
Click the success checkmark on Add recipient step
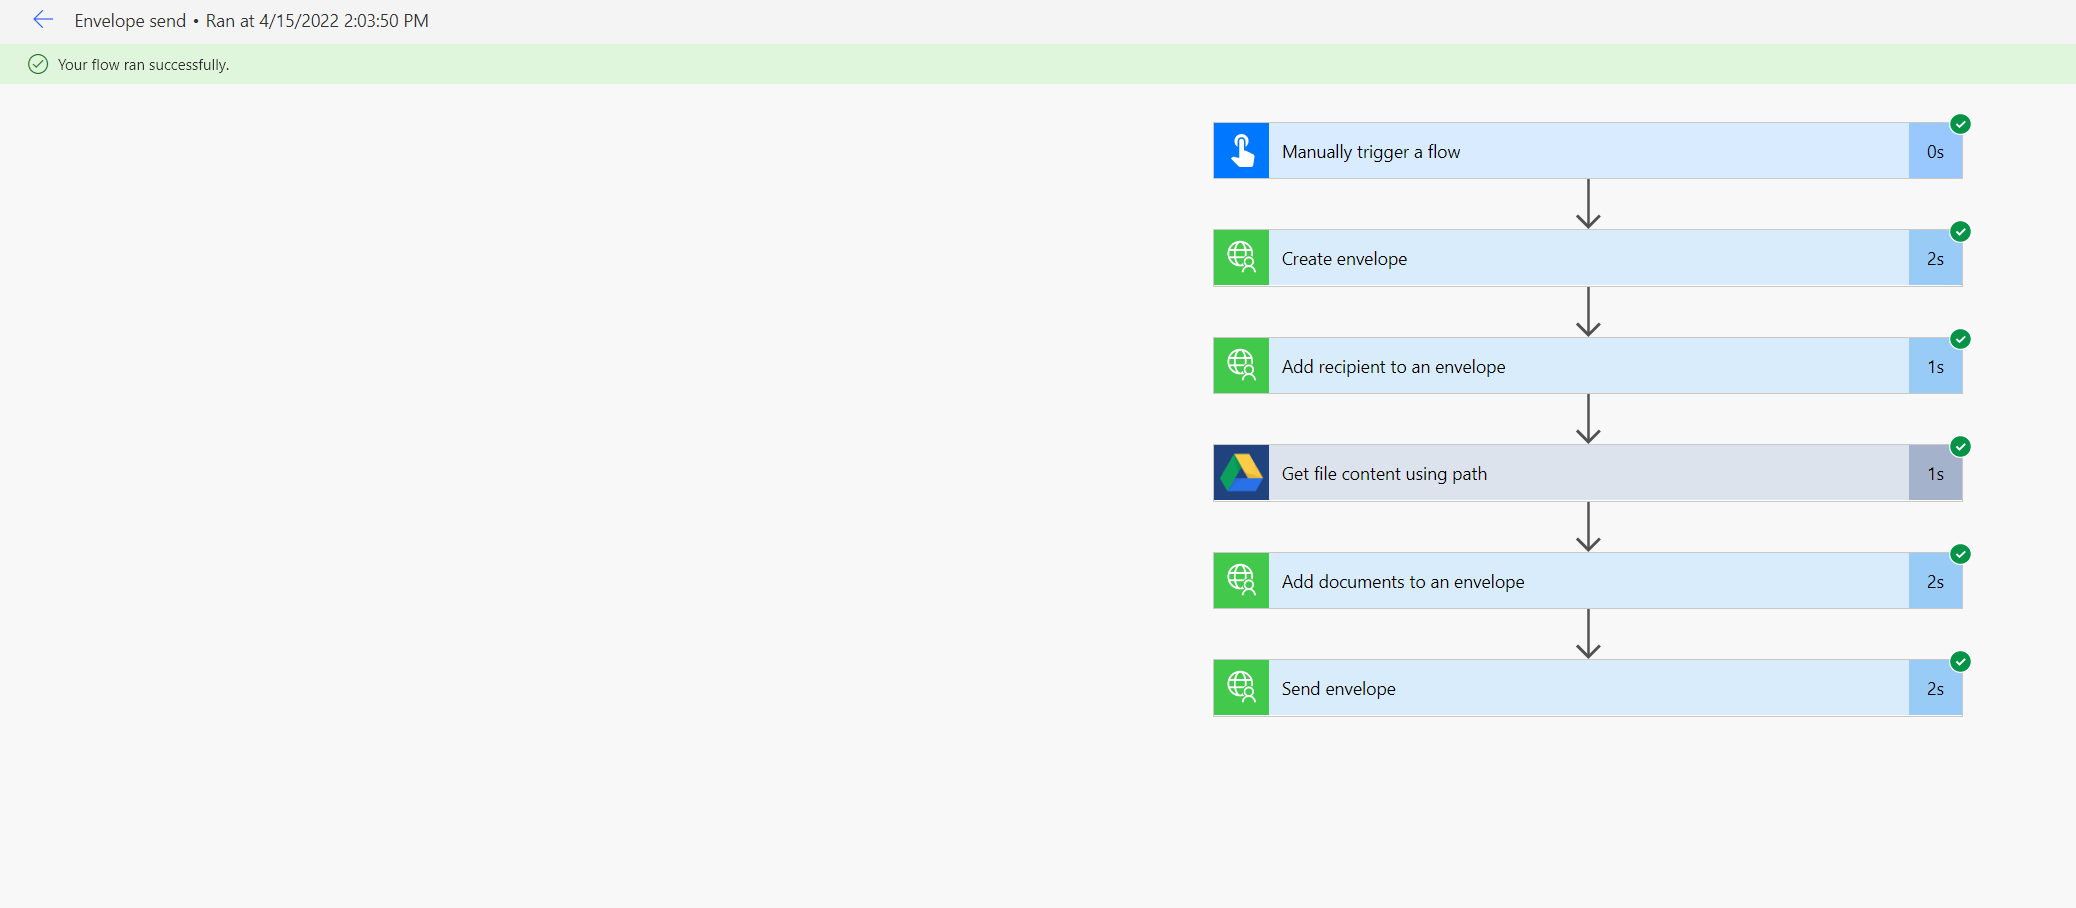click(x=1961, y=339)
